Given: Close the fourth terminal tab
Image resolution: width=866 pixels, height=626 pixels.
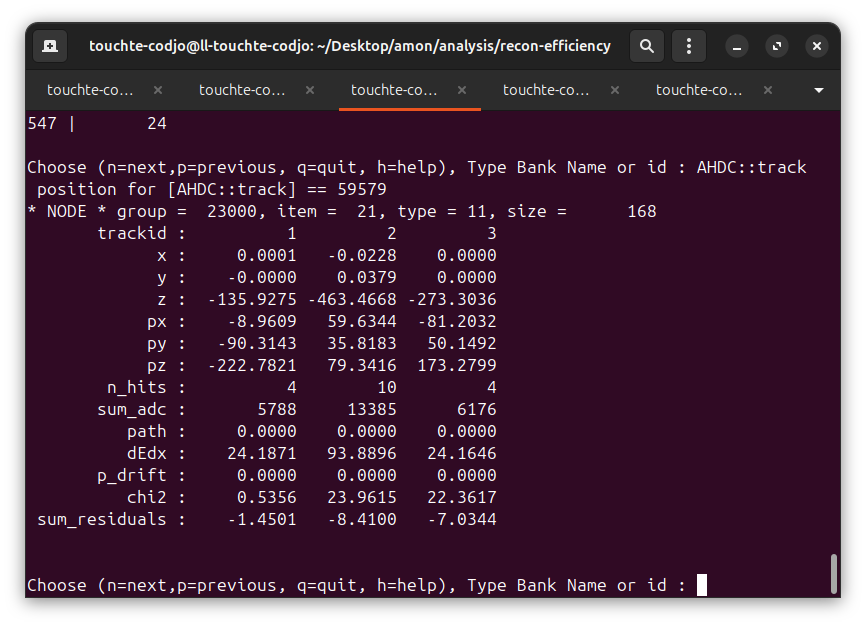Looking at the screenshot, I should [x=615, y=90].
